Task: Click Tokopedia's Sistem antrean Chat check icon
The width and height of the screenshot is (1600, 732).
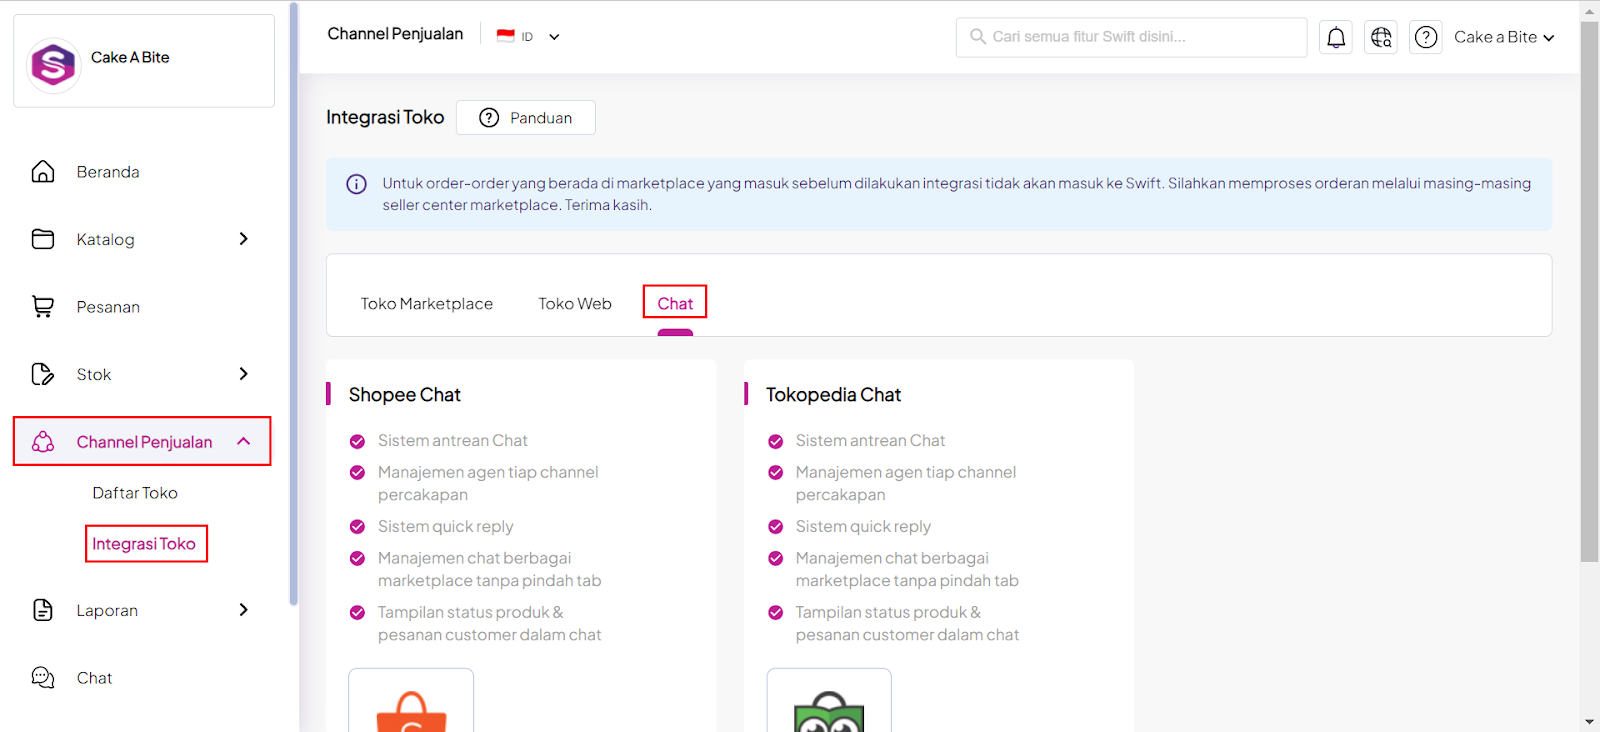Action: tap(775, 441)
